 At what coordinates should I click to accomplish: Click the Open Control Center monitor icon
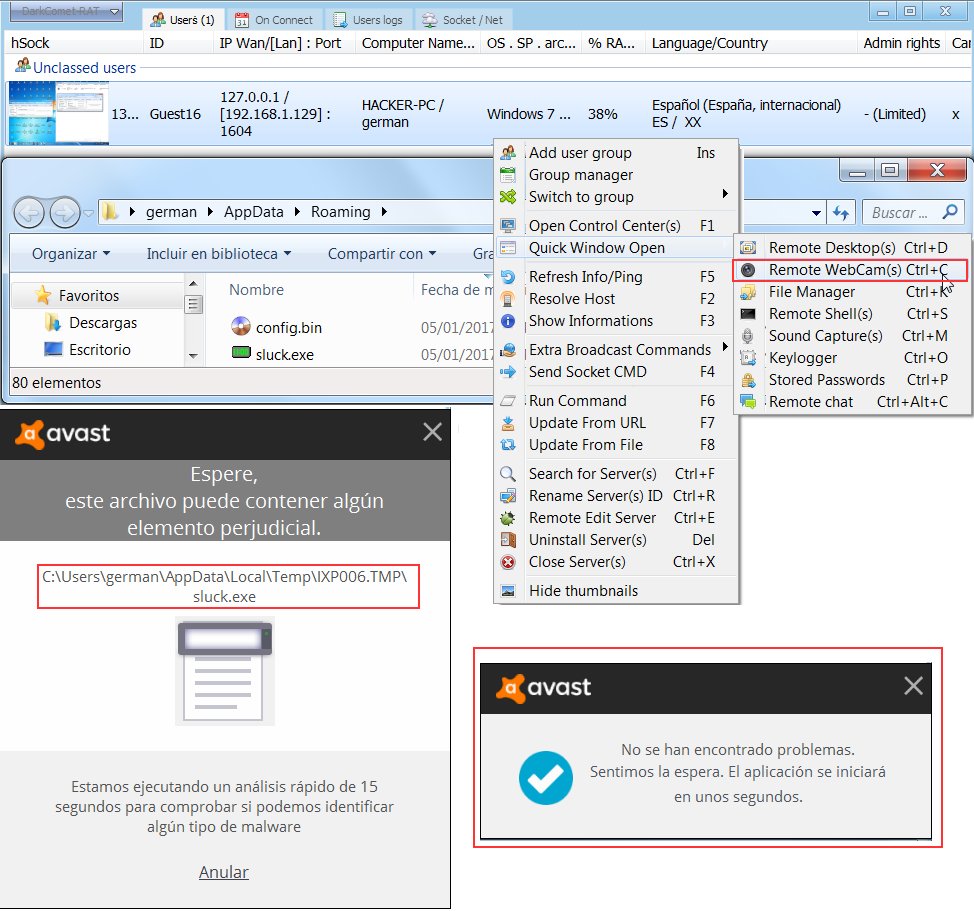pyautogui.click(x=508, y=225)
